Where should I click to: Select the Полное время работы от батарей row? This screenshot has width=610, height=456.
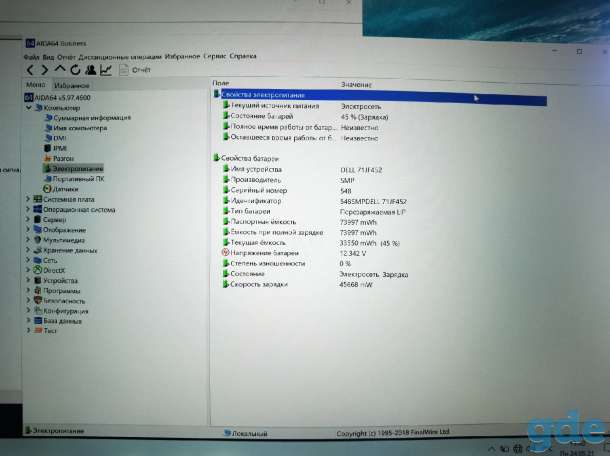click(x=300, y=127)
